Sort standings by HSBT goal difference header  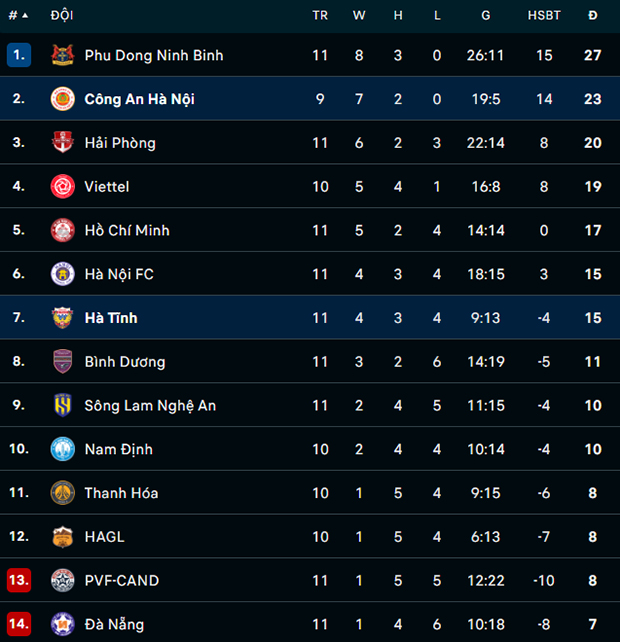(x=544, y=15)
